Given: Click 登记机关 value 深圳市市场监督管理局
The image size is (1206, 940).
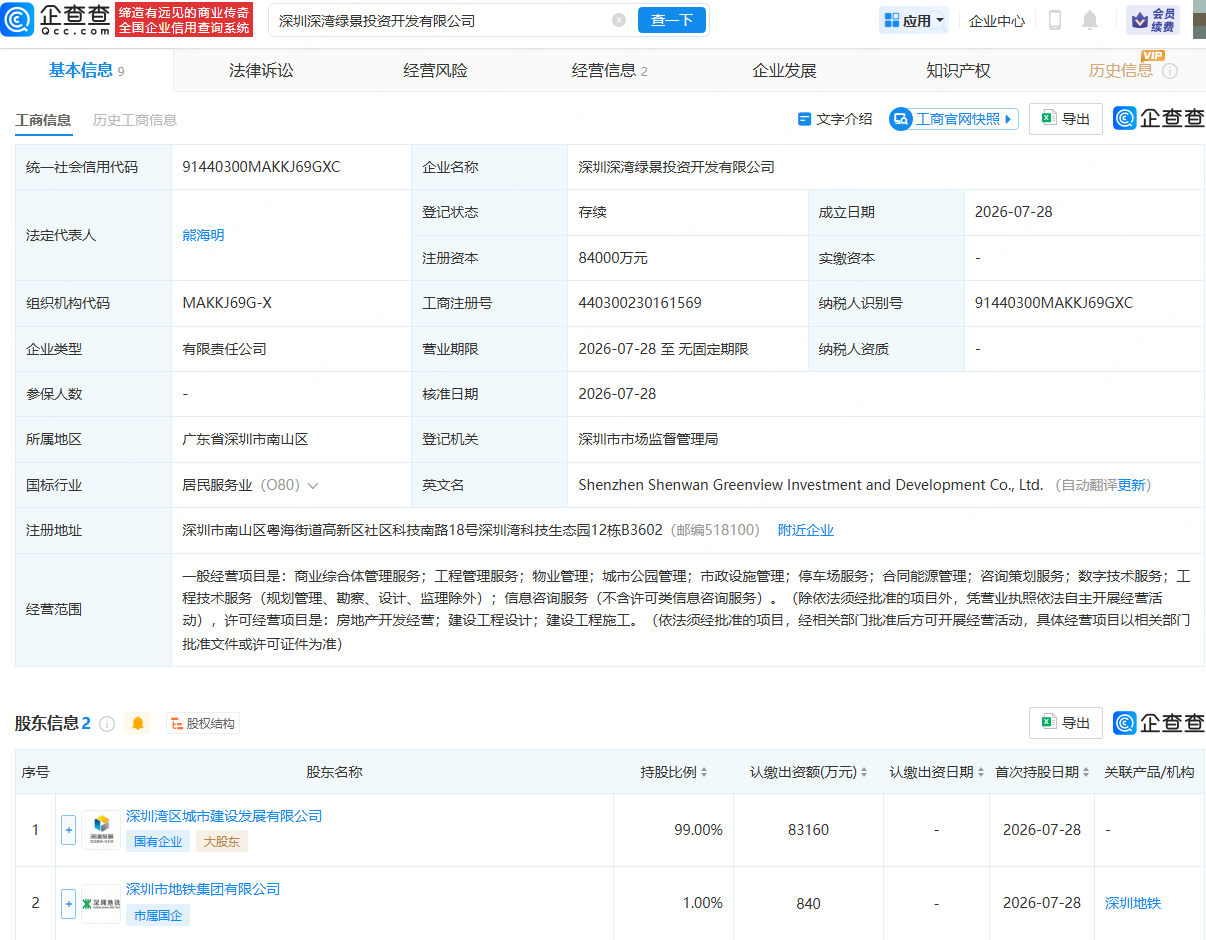Looking at the screenshot, I should tap(648, 439).
